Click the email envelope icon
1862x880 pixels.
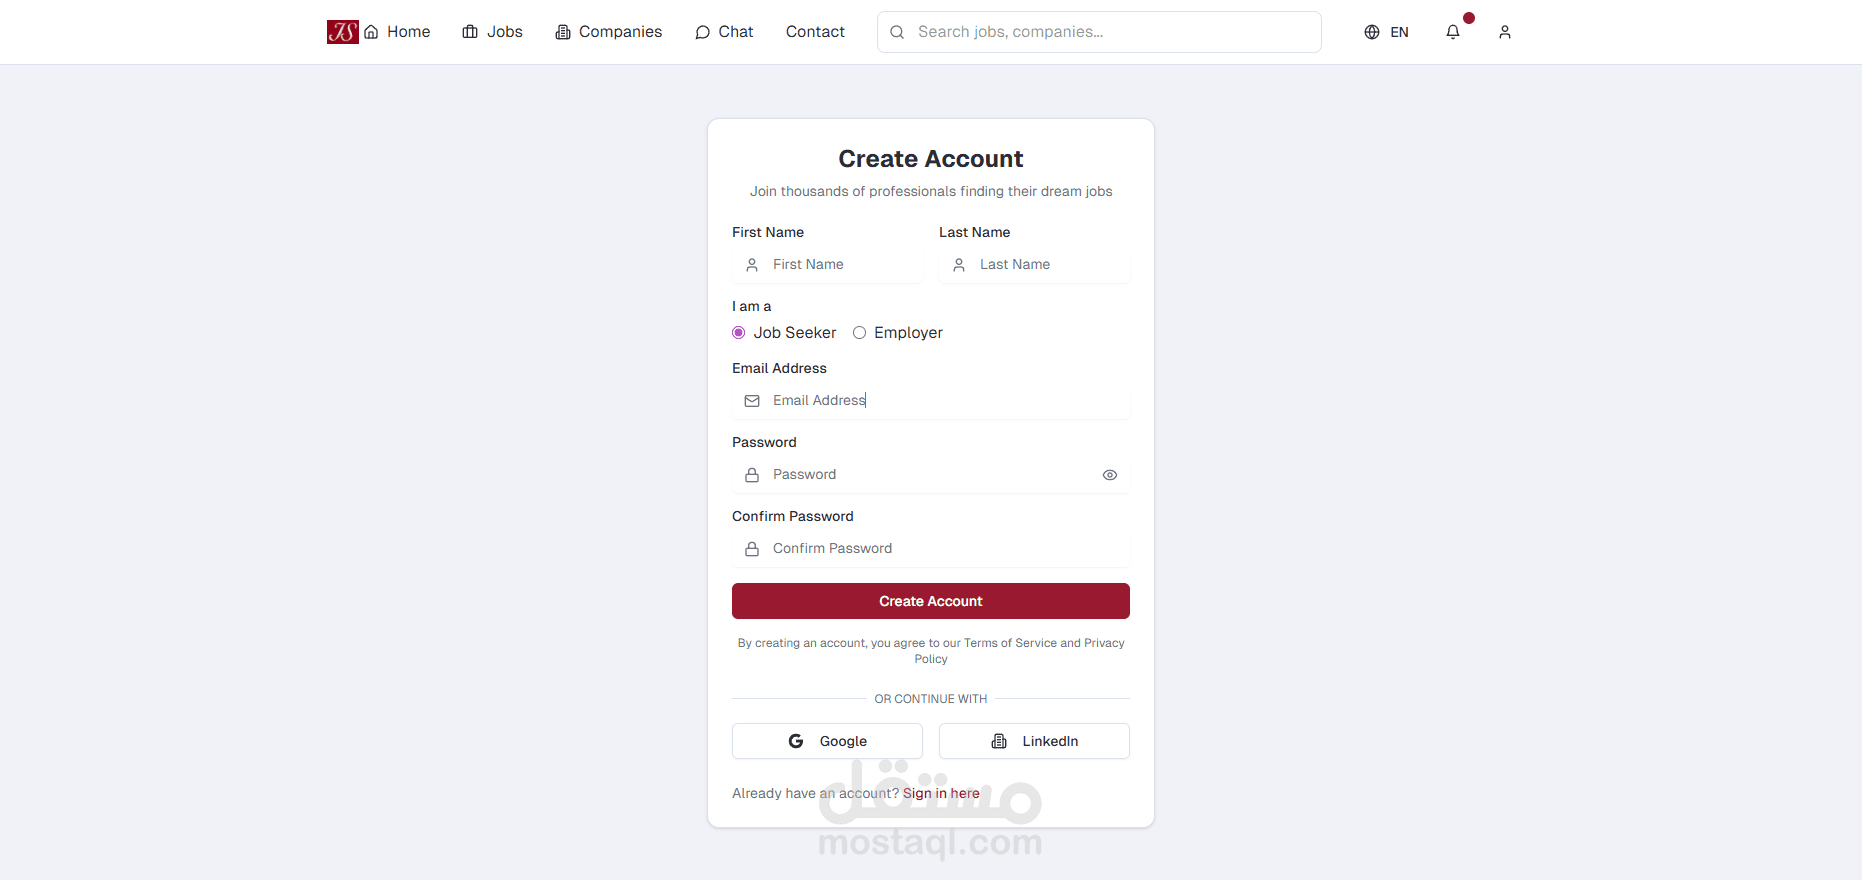pyautogui.click(x=752, y=401)
